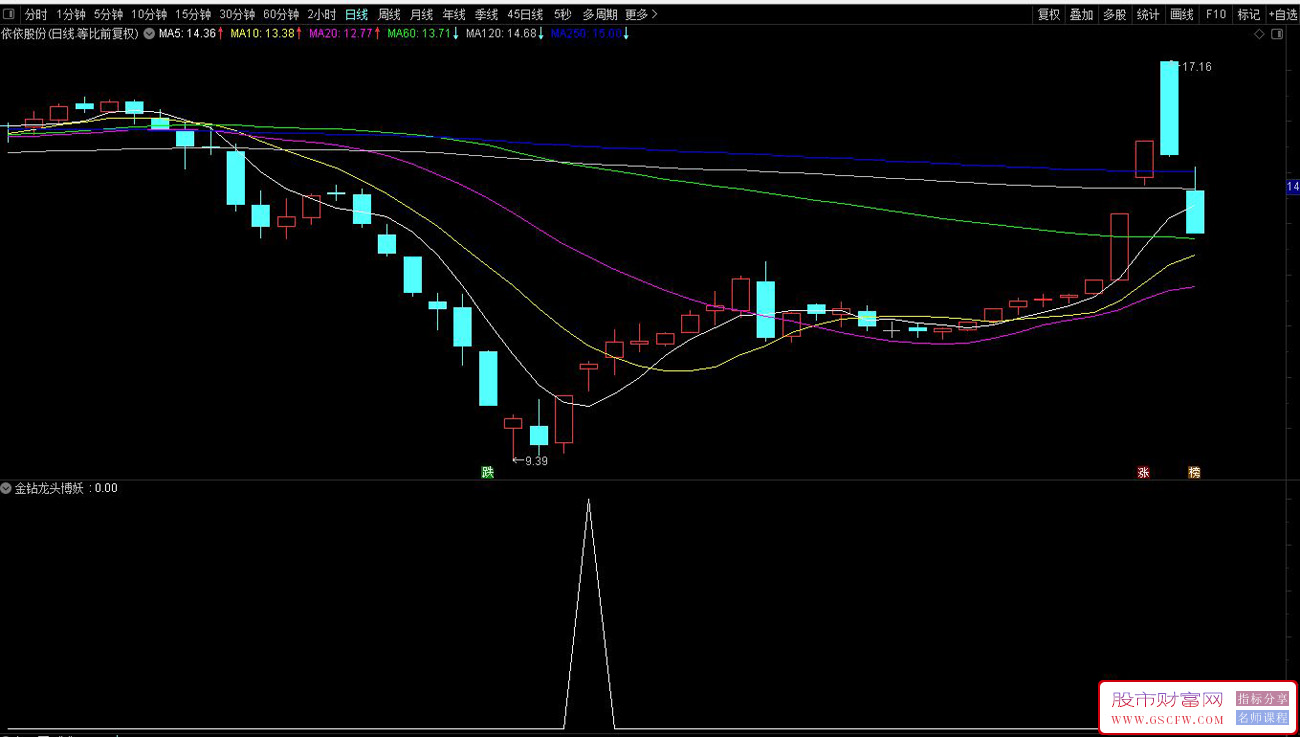
Task: Click the green 跌 marker below chart
Action: [487, 473]
